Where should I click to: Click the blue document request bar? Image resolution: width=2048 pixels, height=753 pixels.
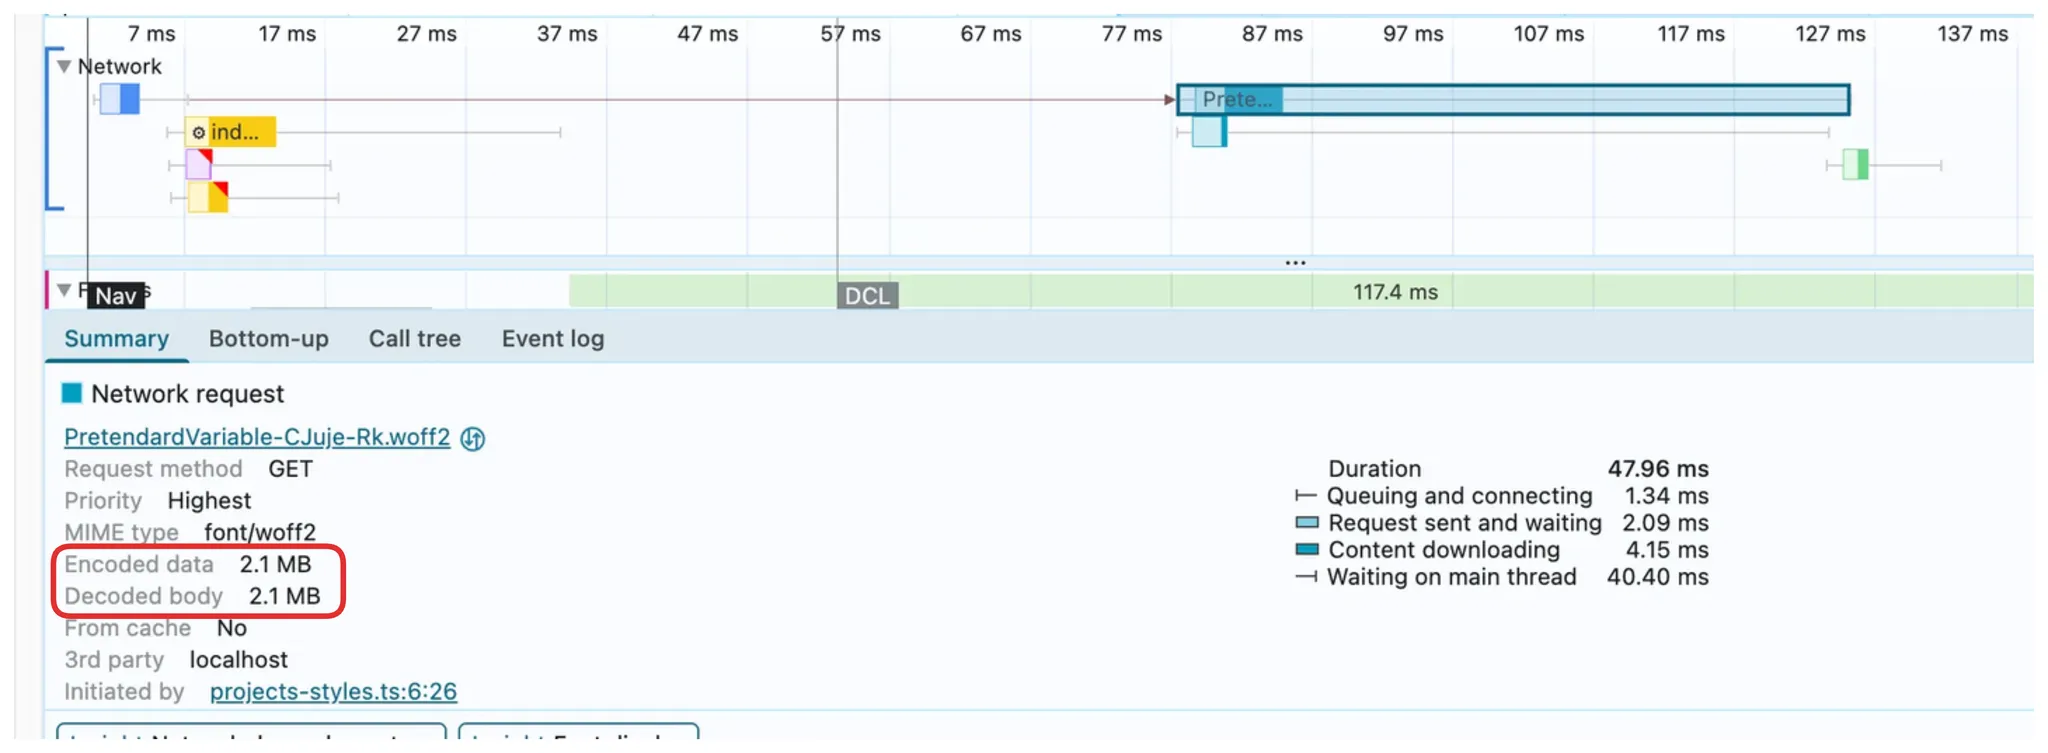[120, 99]
